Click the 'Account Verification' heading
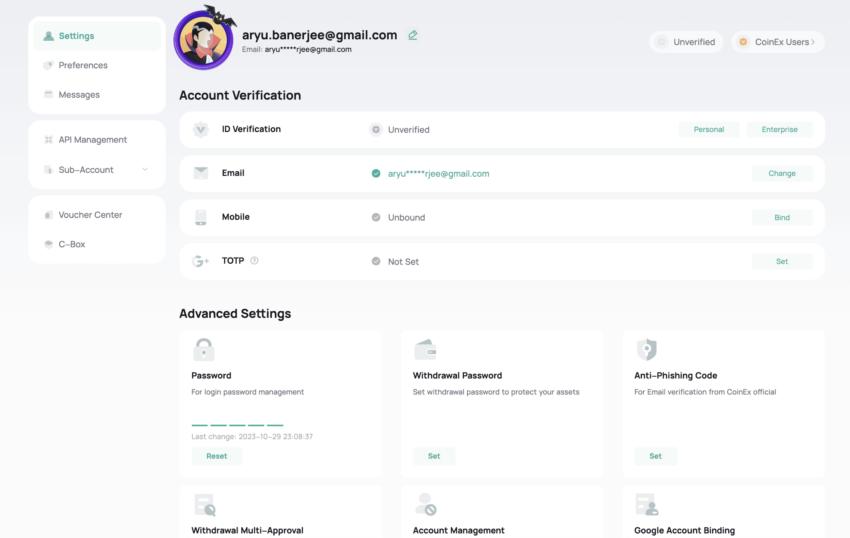The image size is (850, 538). point(240,95)
